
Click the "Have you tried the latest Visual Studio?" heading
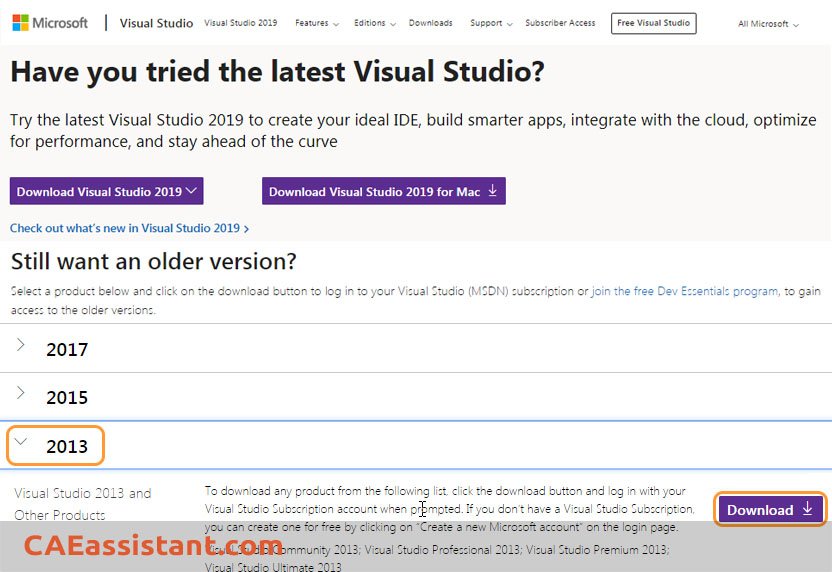[x=277, y=71]
